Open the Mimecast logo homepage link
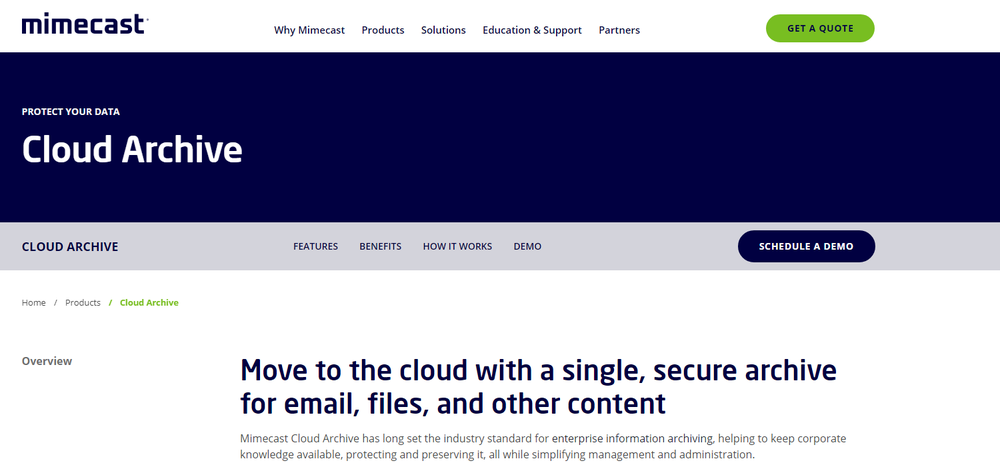The height and width of the screenshot is (466, 1000). pos(85,25)
